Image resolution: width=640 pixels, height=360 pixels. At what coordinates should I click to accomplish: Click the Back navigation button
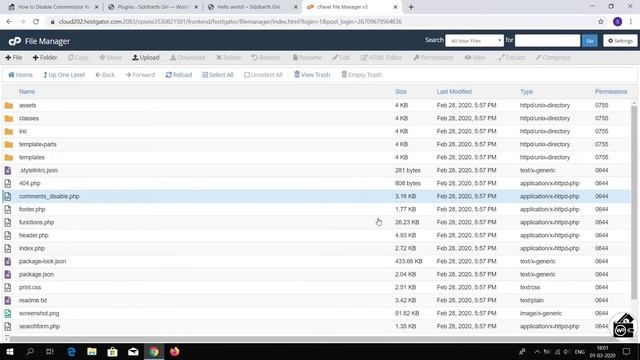pos(105,75)
